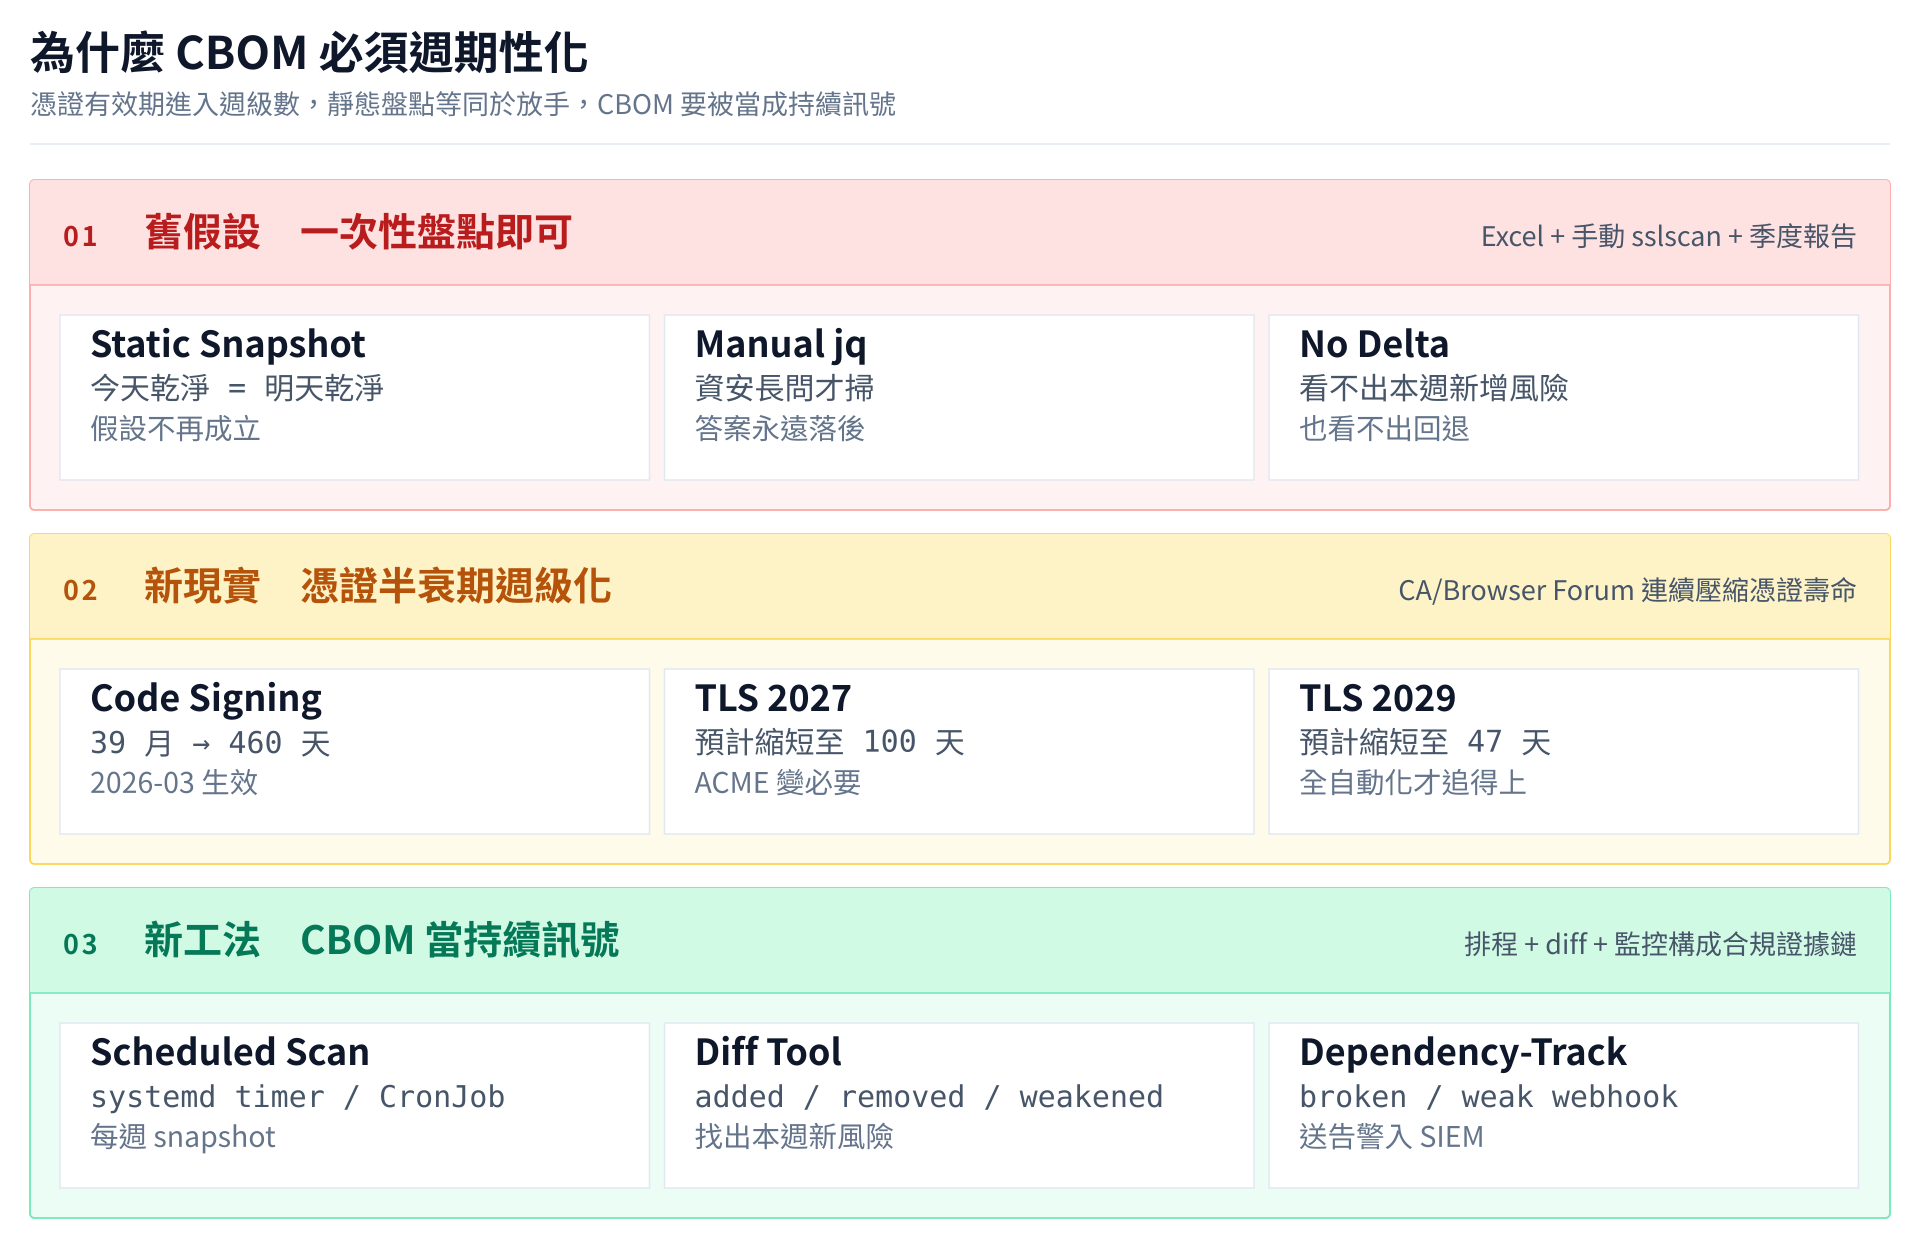Click the text 預計縮短至 47 天
Screen dimensions: 1920x1260
1424,742
